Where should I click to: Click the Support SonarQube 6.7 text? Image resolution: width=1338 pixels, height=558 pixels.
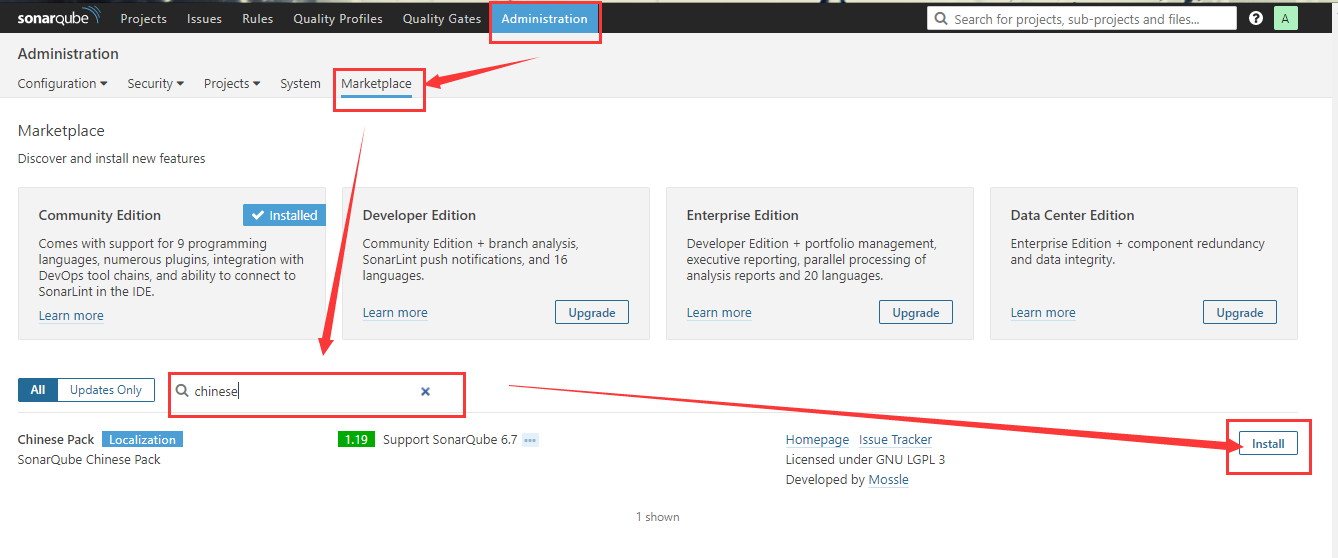[450, 440]
